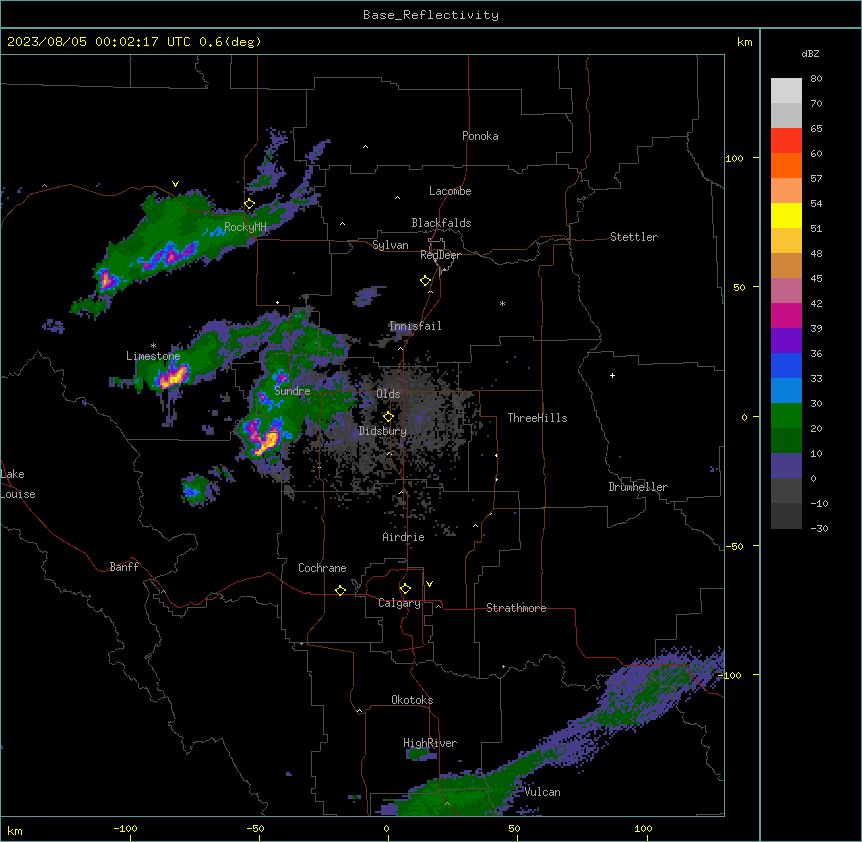This screenshot has width=862, height=842.
Task: Click the RedDeer city label
Action: 440,255
